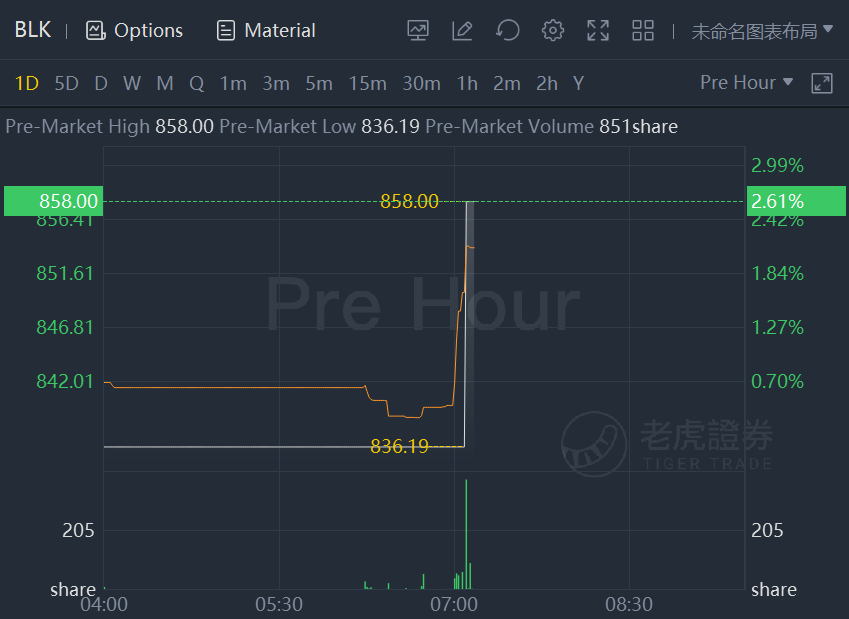
Task: Switch to the 5D timeframe
Action: (x=67, y=83)
